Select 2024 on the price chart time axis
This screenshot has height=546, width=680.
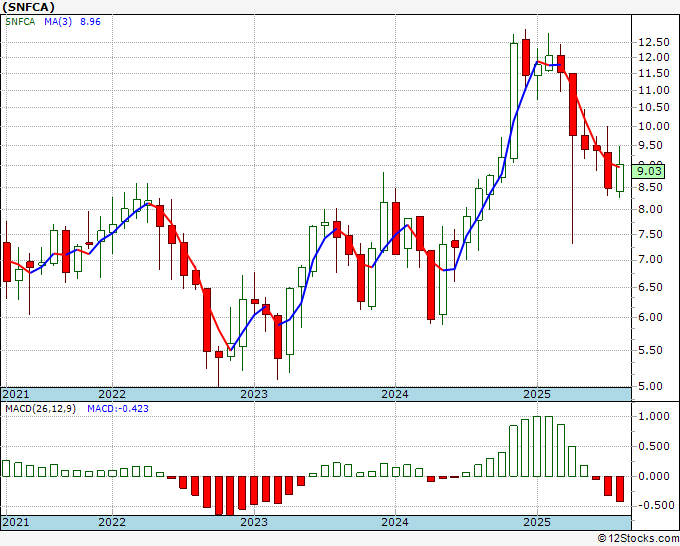point(395,394)
